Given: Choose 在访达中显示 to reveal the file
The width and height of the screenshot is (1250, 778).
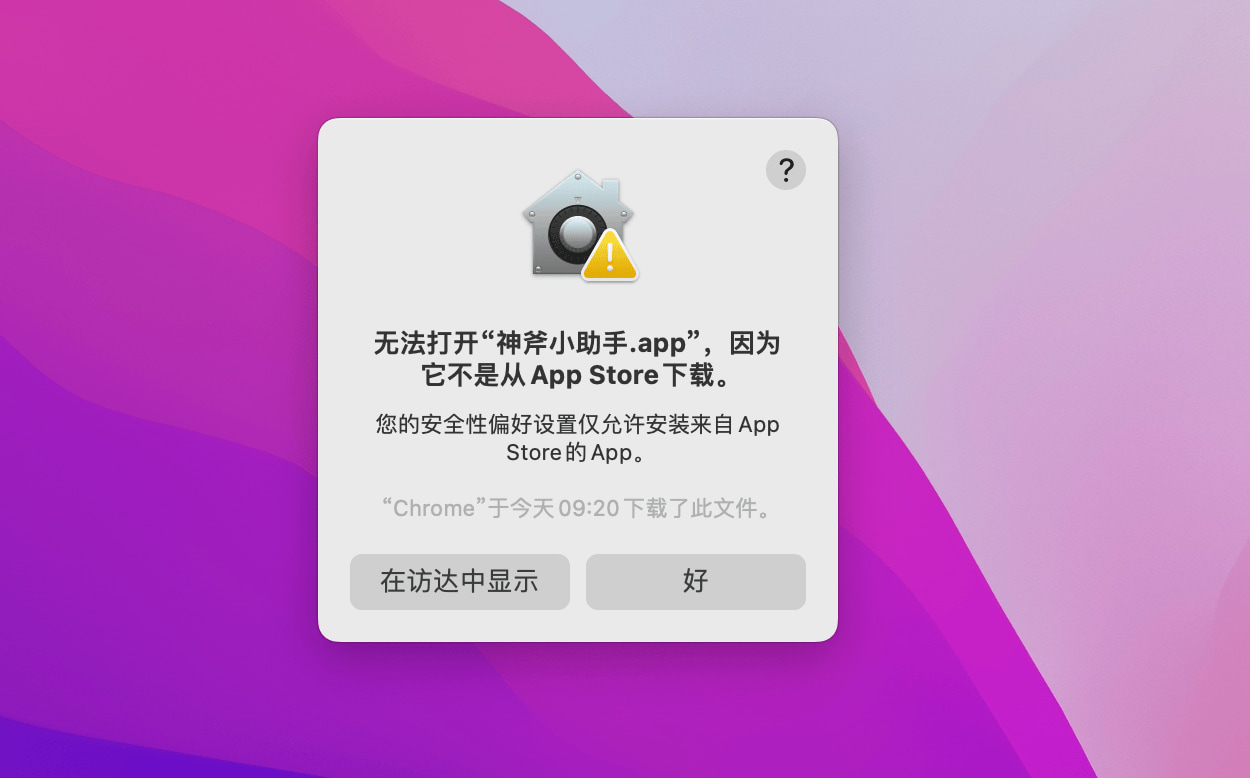Looking at the screenshot, I should click(x=460, y=582).
